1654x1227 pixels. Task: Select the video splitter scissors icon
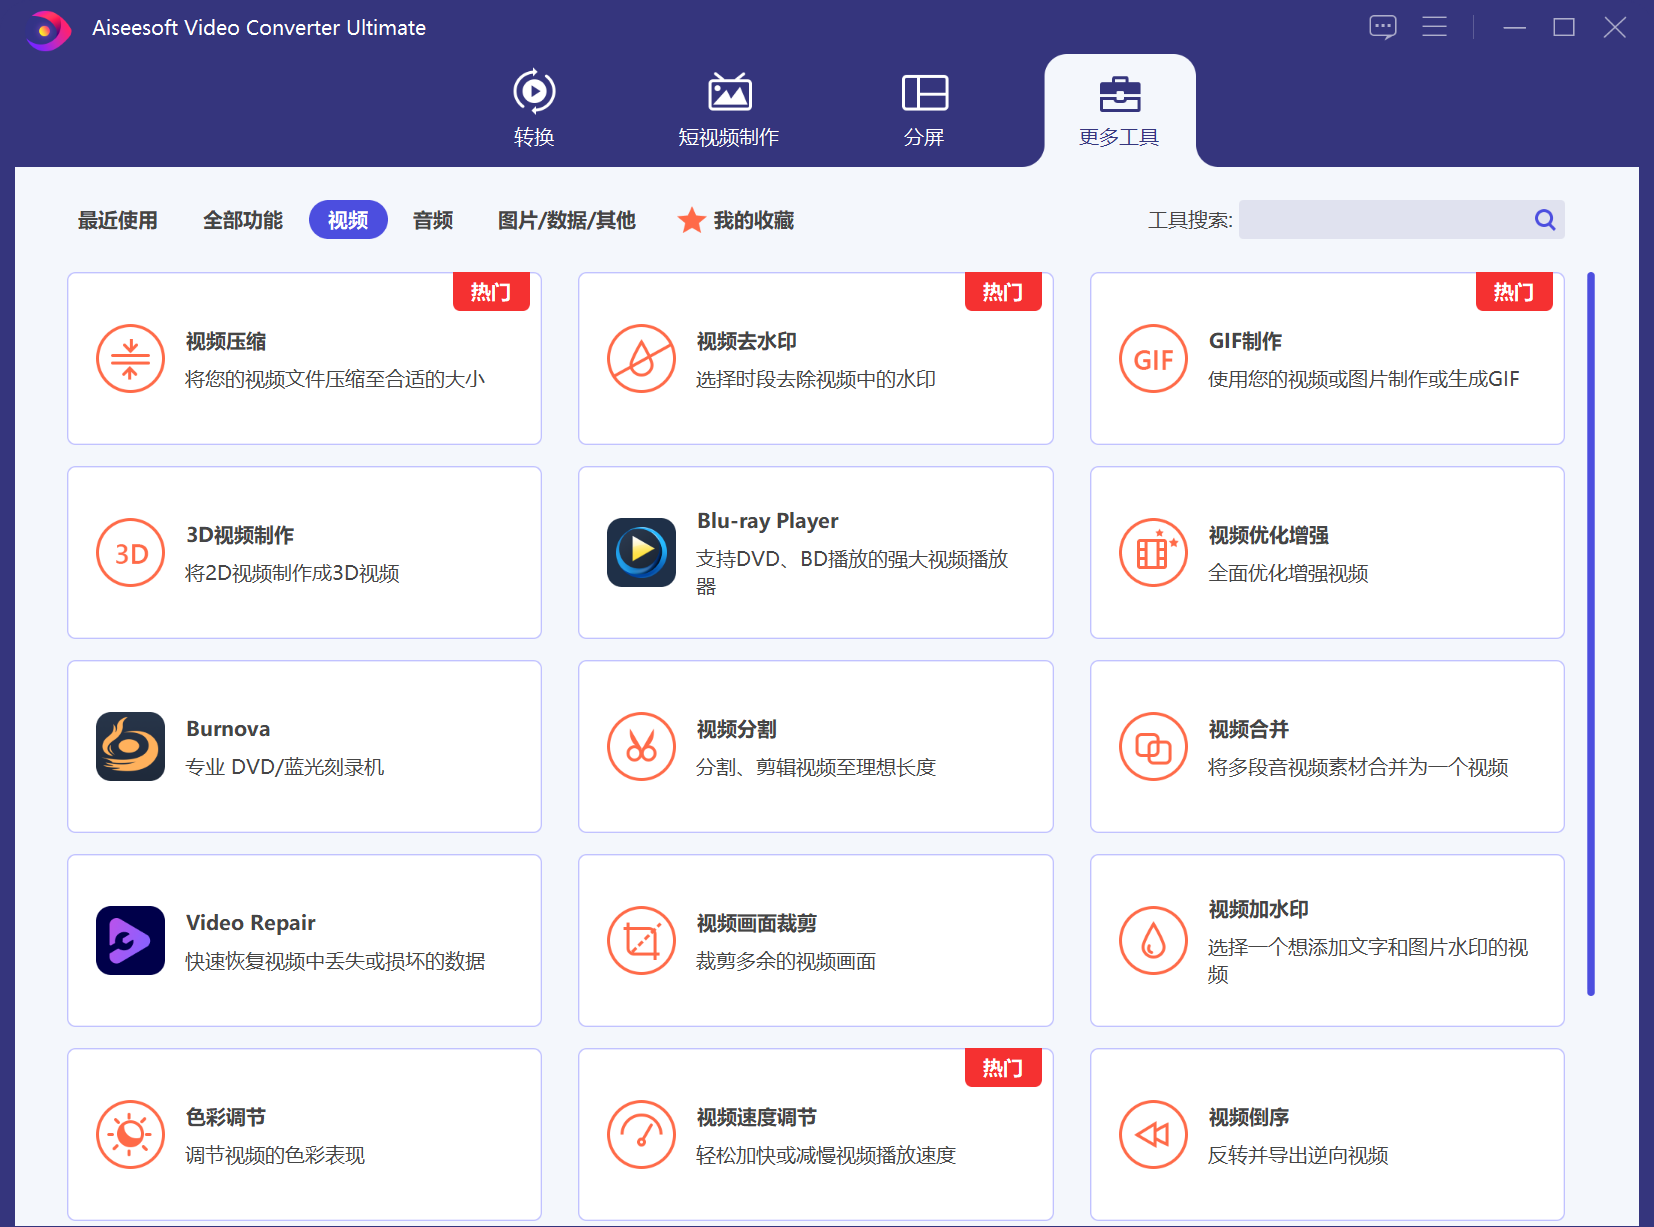coord(641,746)
